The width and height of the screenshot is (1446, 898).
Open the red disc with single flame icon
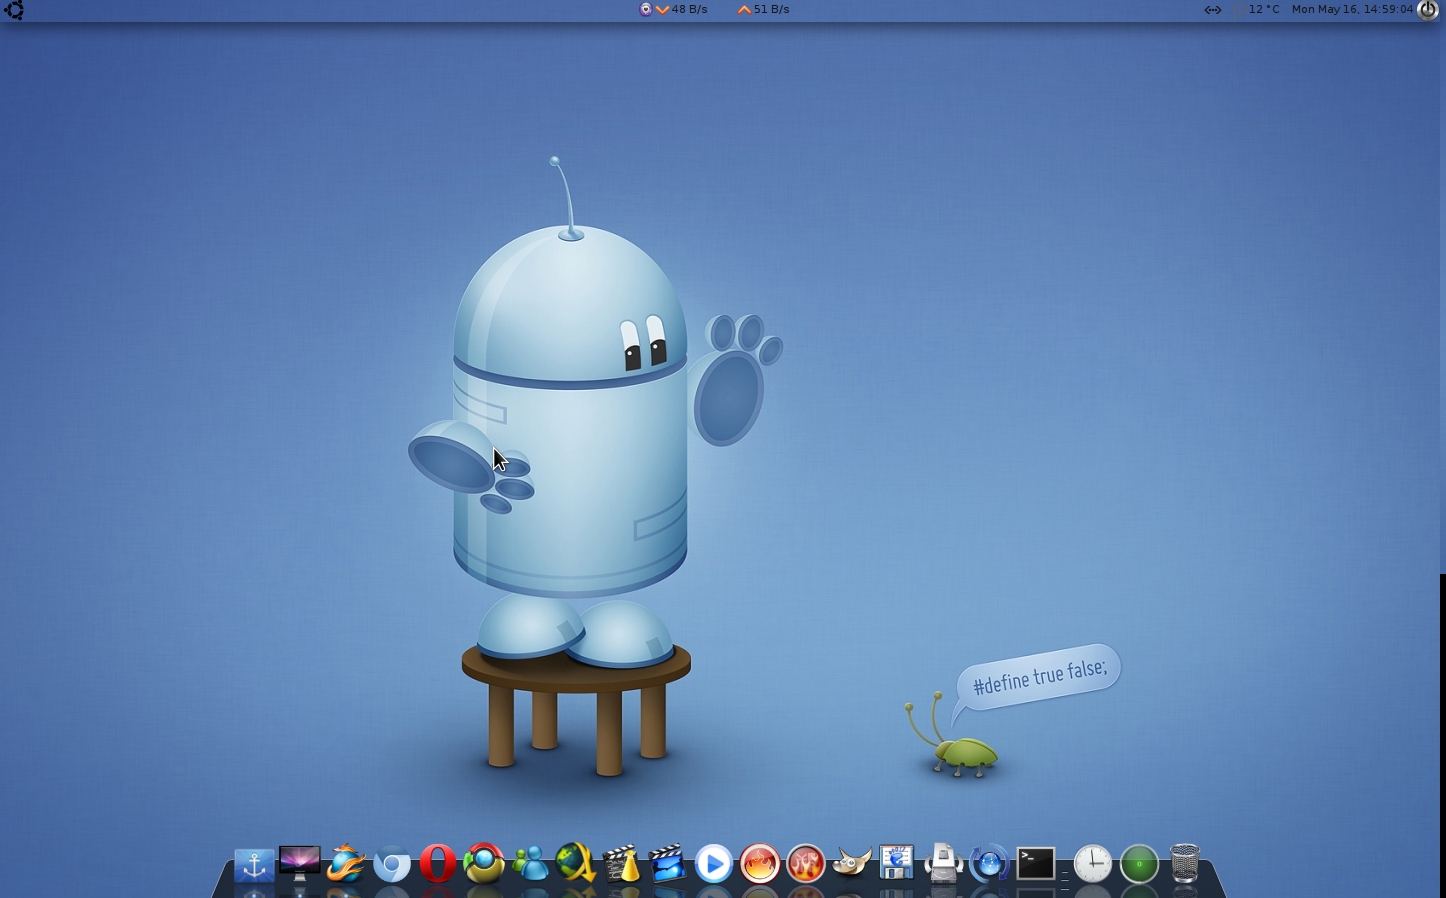760,864
